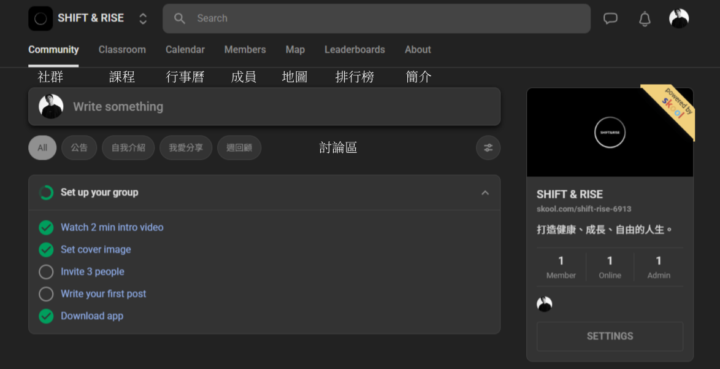The image size is (720, 369).
Task: Open the Download app link
Action: point(92,316)
